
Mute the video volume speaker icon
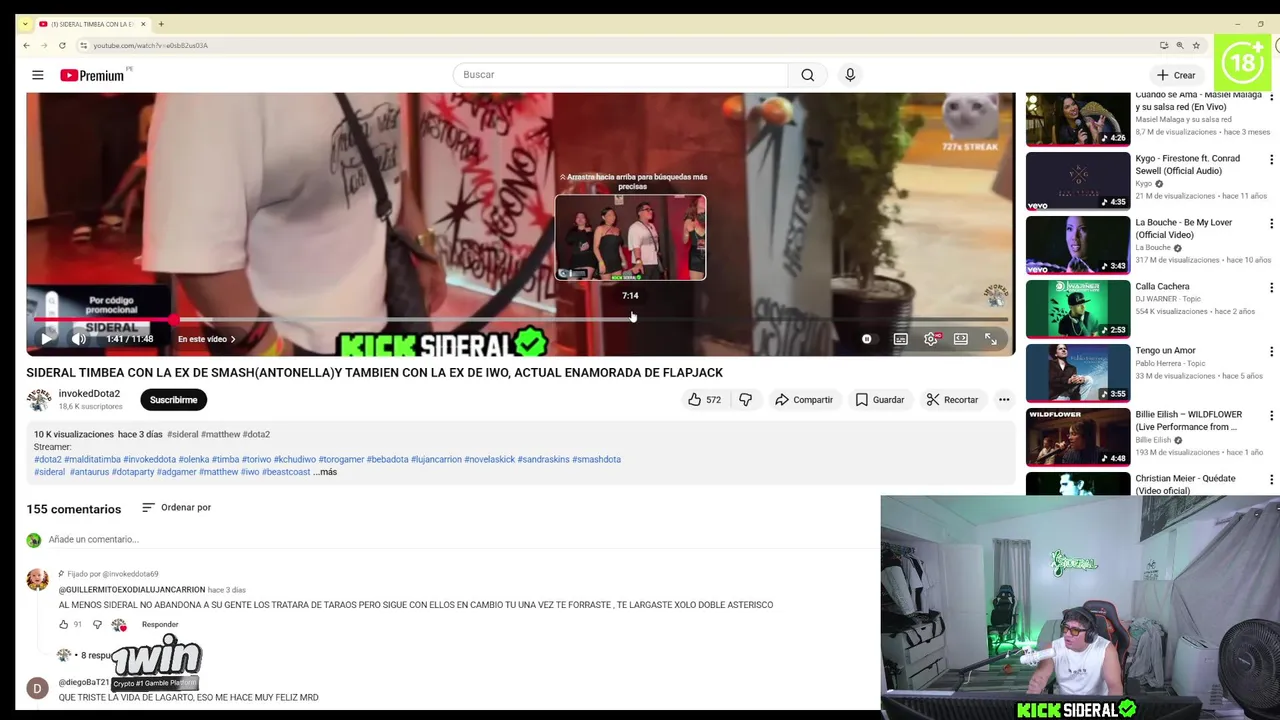tap(79, 339)
